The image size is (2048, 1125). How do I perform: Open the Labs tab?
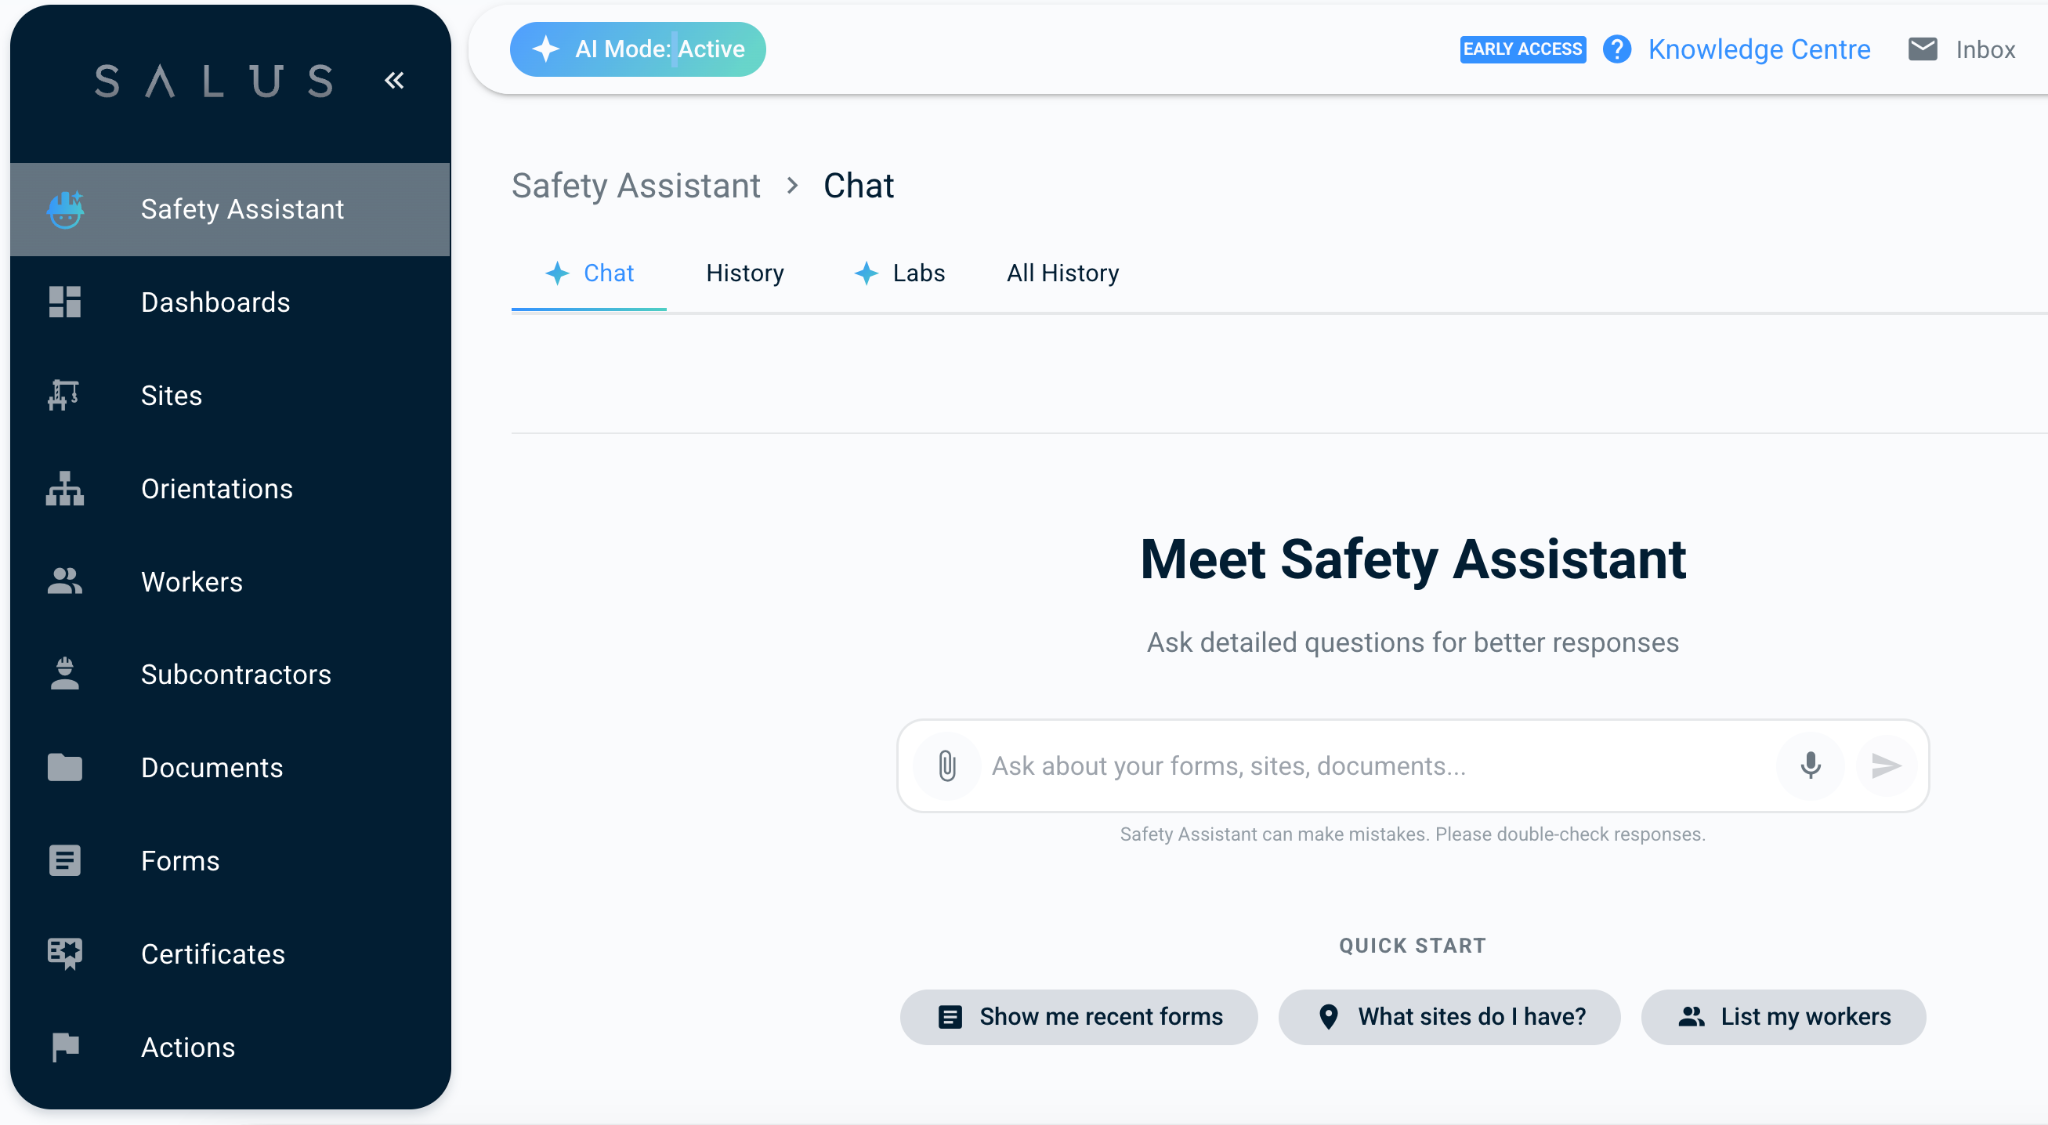(x=900, y=273)
